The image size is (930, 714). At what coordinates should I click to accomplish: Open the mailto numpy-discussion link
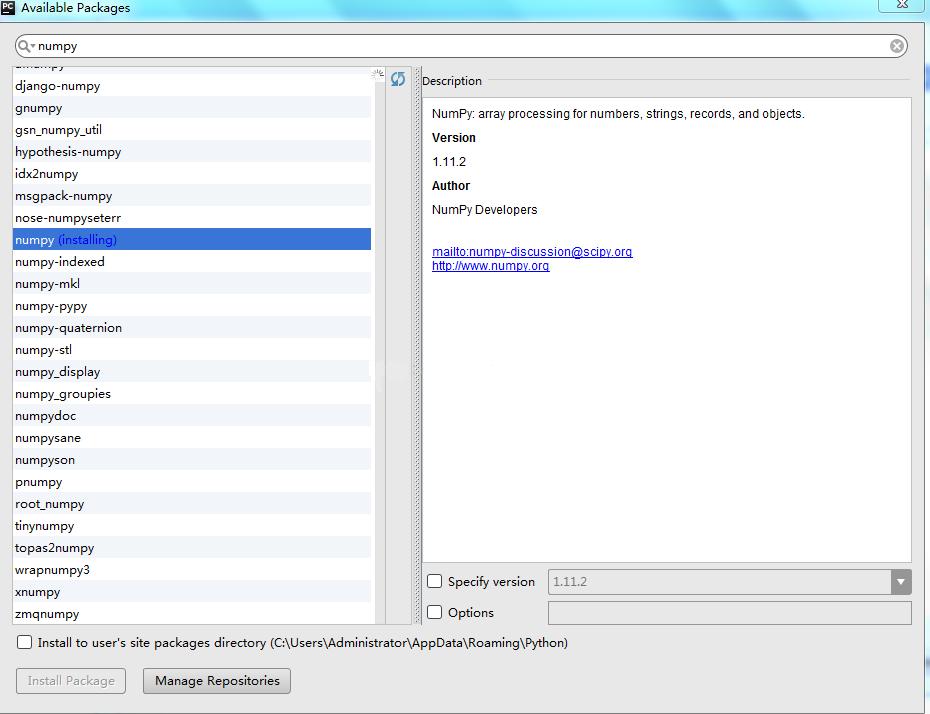coord(532,252)
